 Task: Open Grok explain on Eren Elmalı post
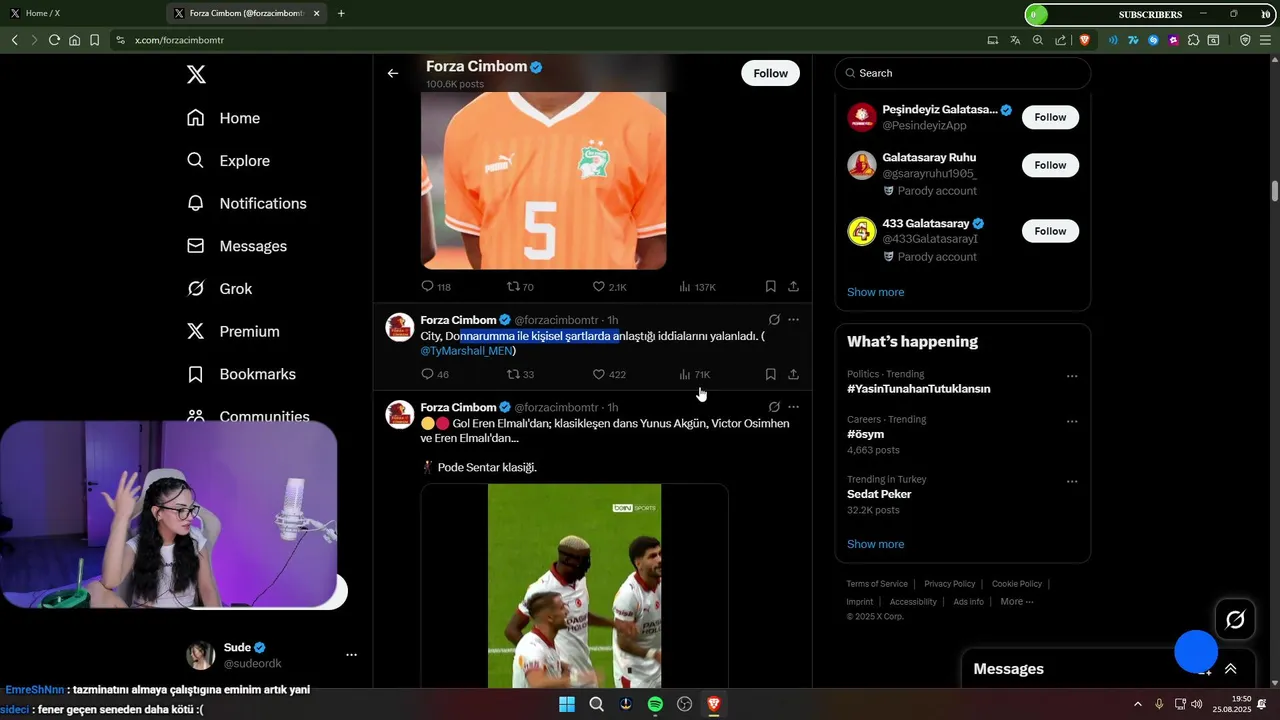coord(774,407)
